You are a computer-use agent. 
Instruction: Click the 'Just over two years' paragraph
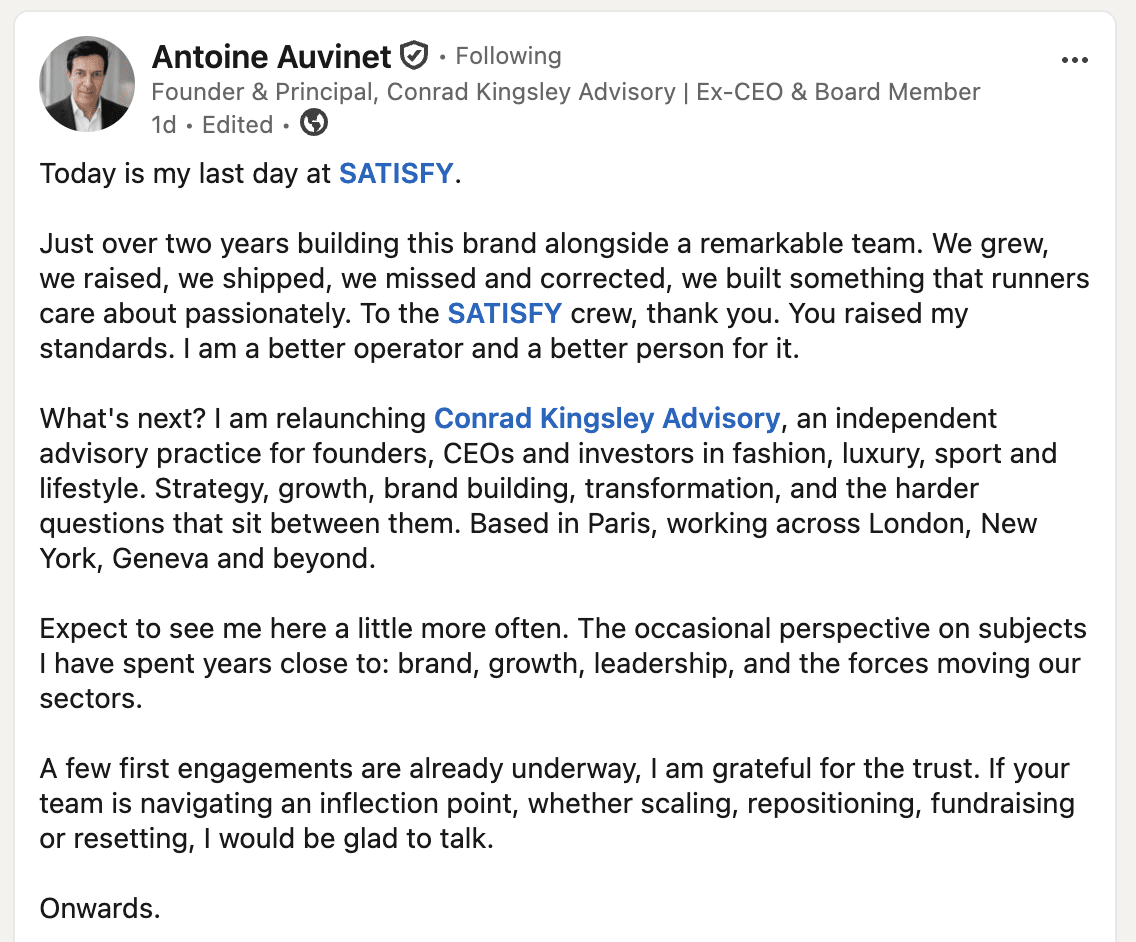click(x=564, y=296)
